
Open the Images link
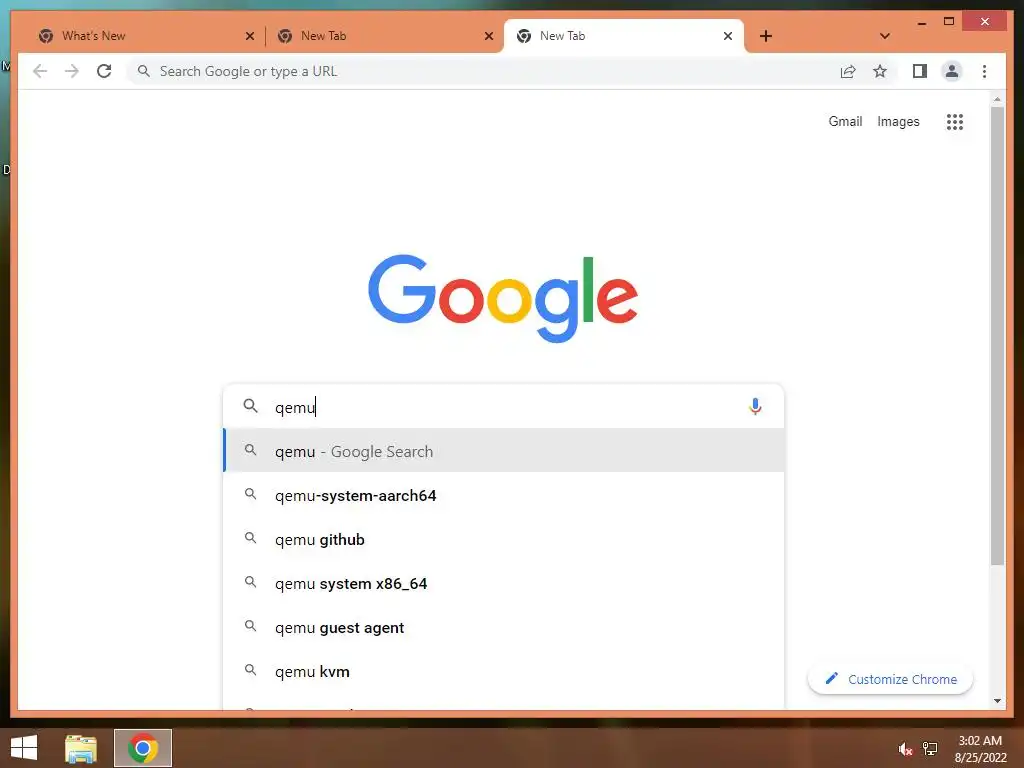point(898,121)
